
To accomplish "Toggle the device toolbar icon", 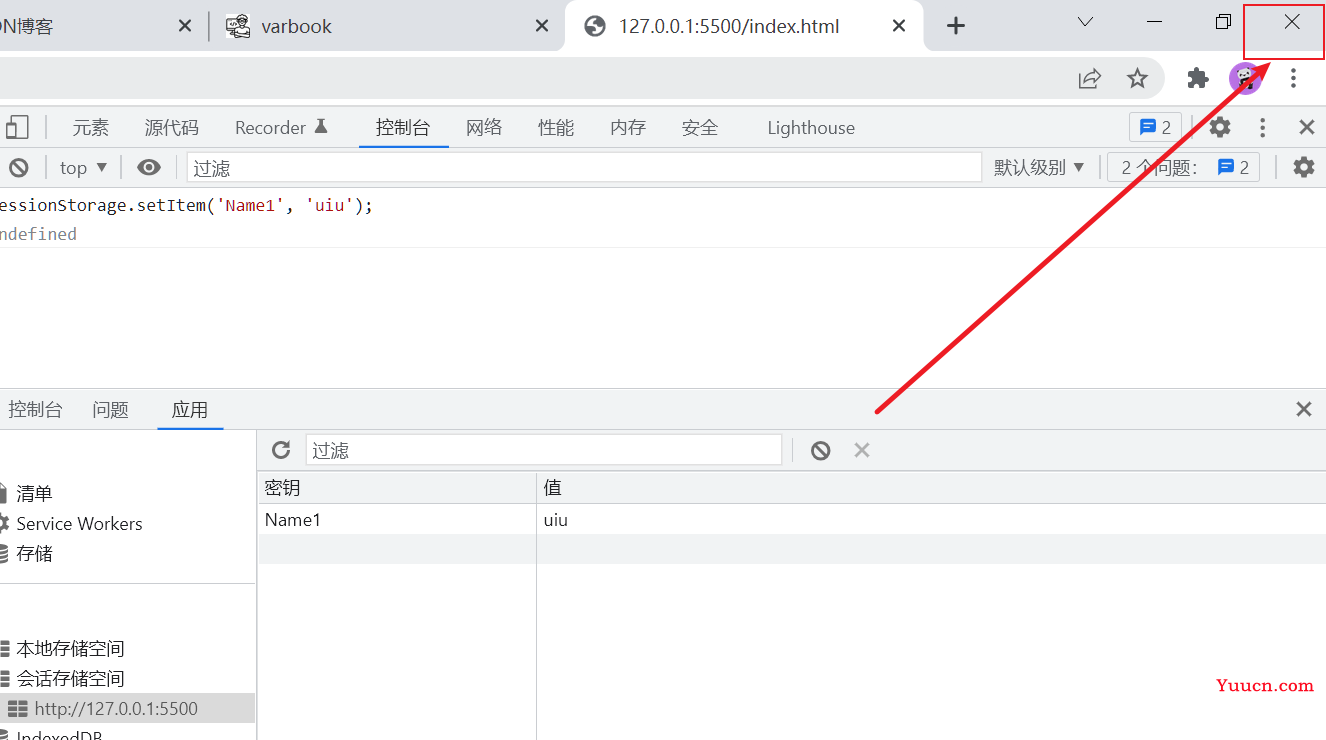I will pos(16,127).
